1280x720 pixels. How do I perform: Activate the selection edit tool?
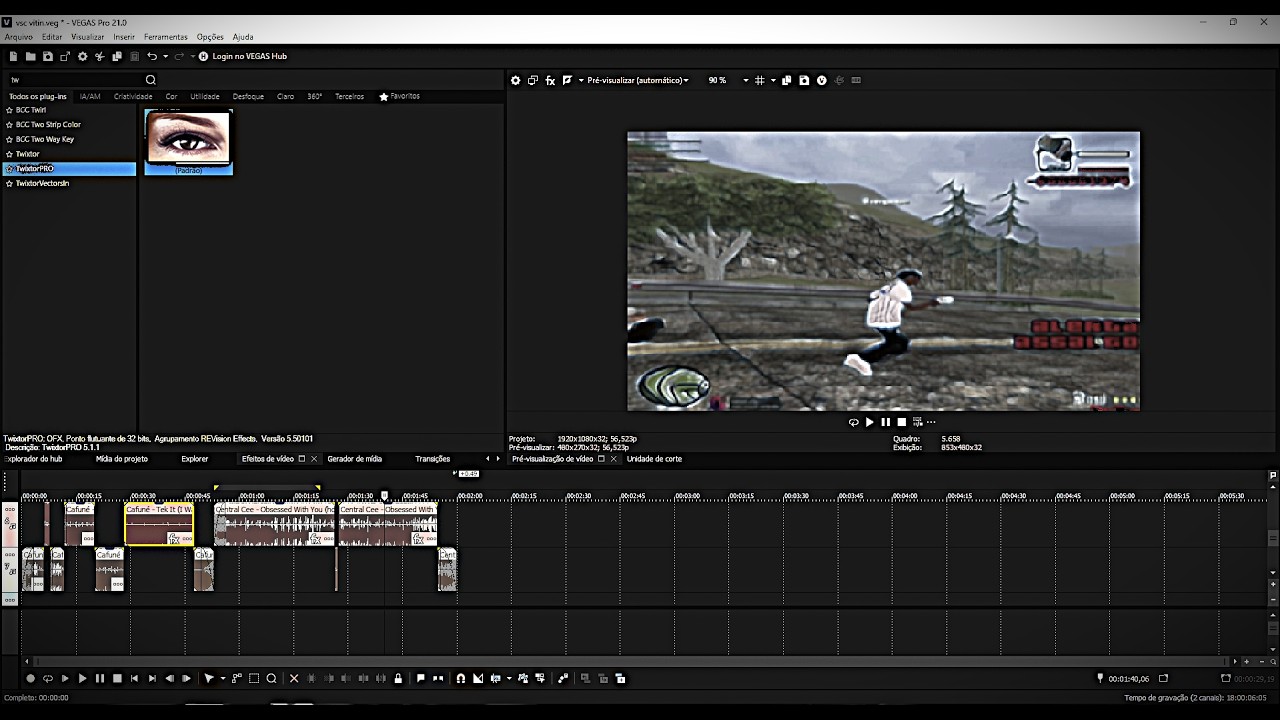(254, 679)
